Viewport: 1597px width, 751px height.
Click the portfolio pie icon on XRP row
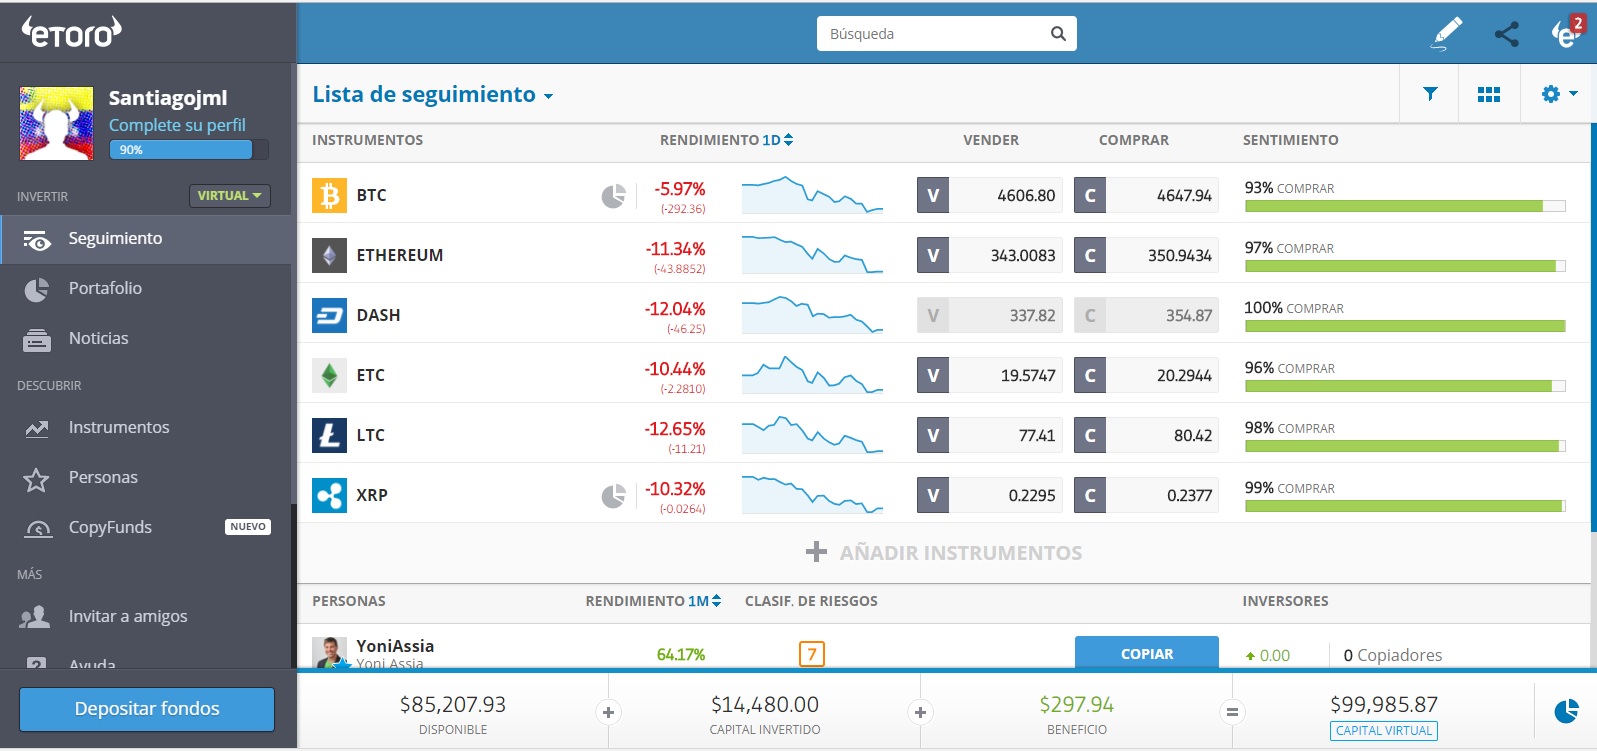[613, 496]
